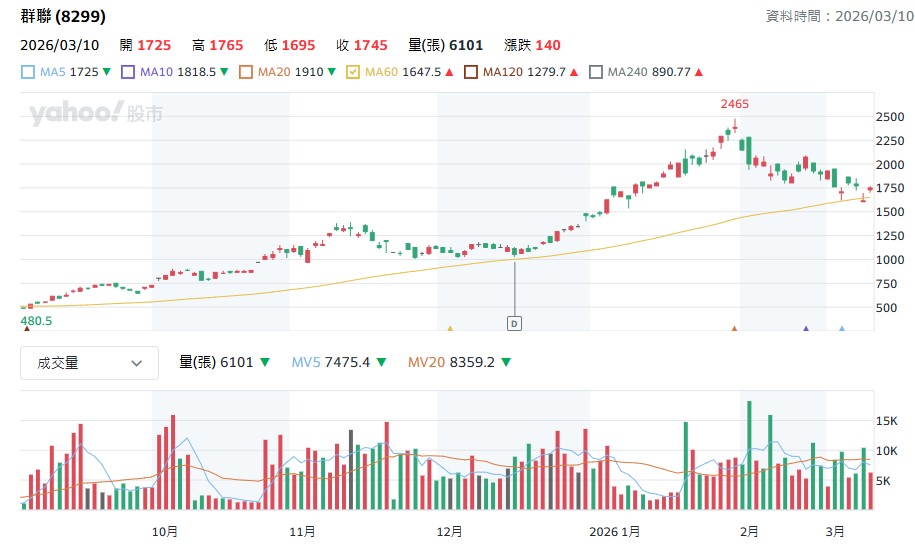Click the tallest green volume bar in February

click(x=748, y=455)
